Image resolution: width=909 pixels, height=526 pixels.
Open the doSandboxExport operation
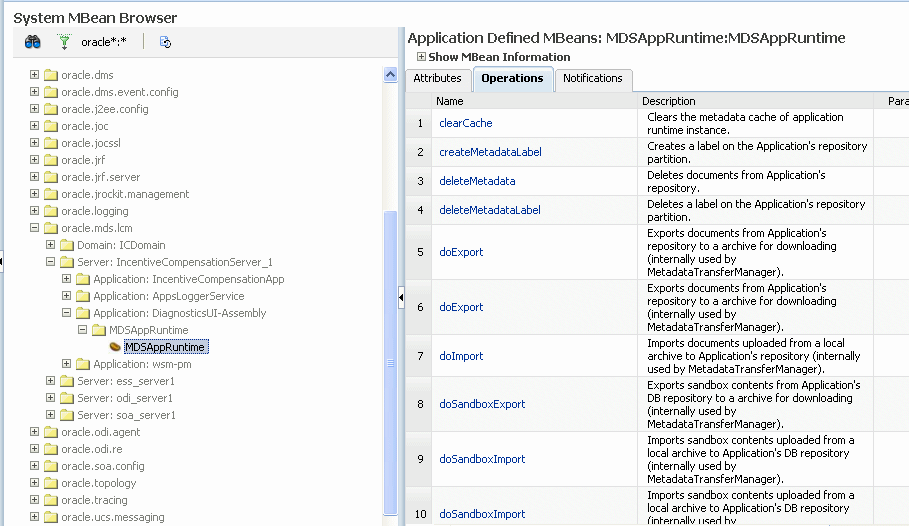point(482,404)
